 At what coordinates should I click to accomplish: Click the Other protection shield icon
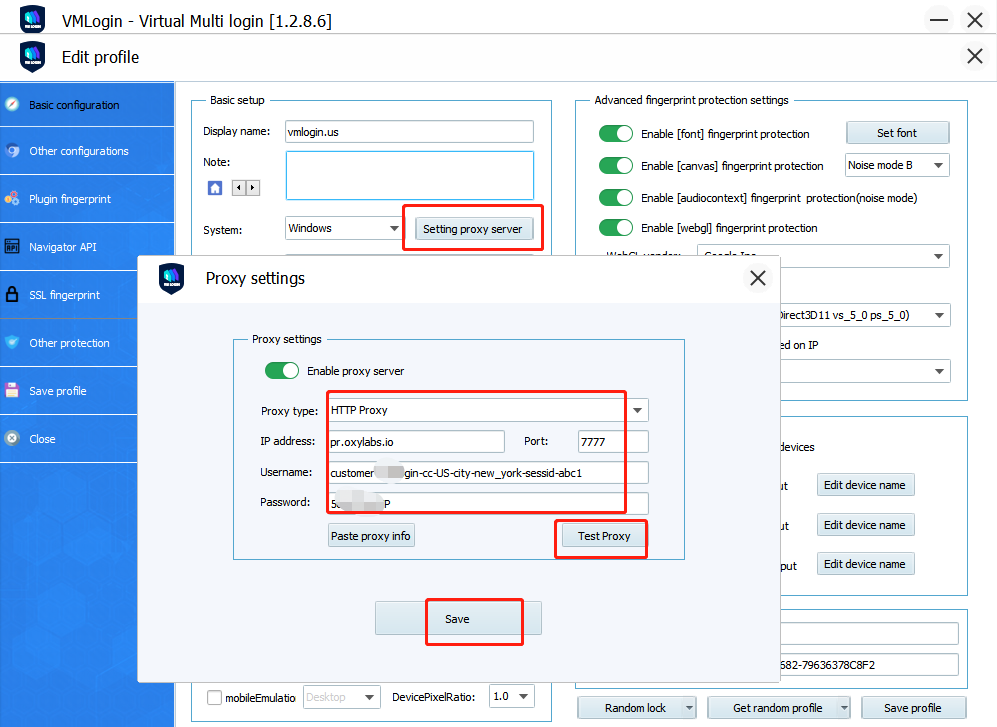[12, 342]
